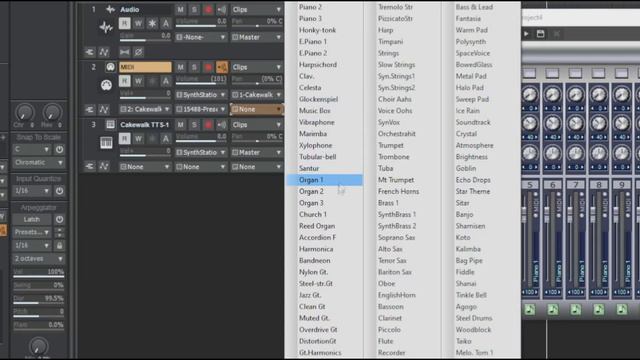Open Cakewalk TTS-1 Master output dropdown
Image resolution: width=640 pixels, height=360 pixels.
click(256, 152)
